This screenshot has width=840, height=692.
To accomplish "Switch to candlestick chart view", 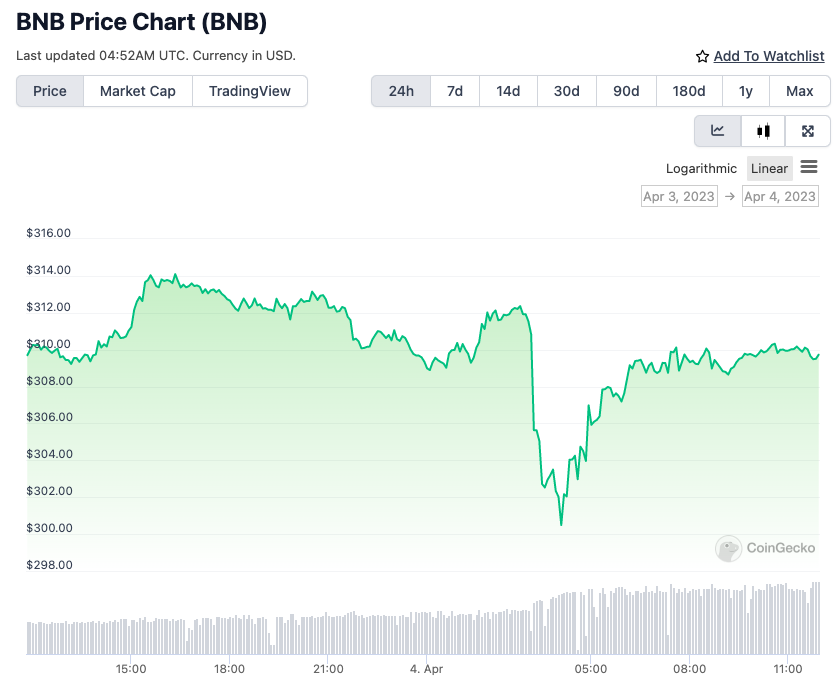I will coord(764,131).
